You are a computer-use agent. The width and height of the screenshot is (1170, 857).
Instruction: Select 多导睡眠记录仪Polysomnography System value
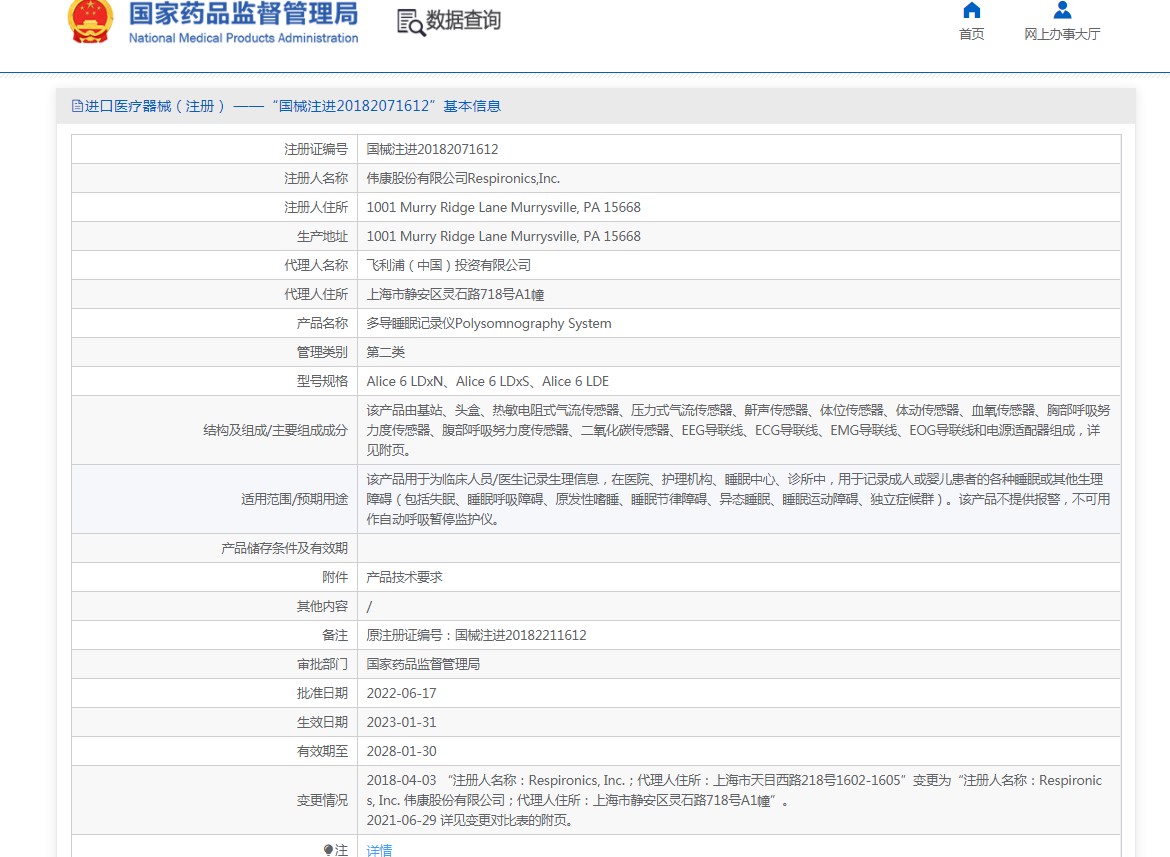[489, 323]
